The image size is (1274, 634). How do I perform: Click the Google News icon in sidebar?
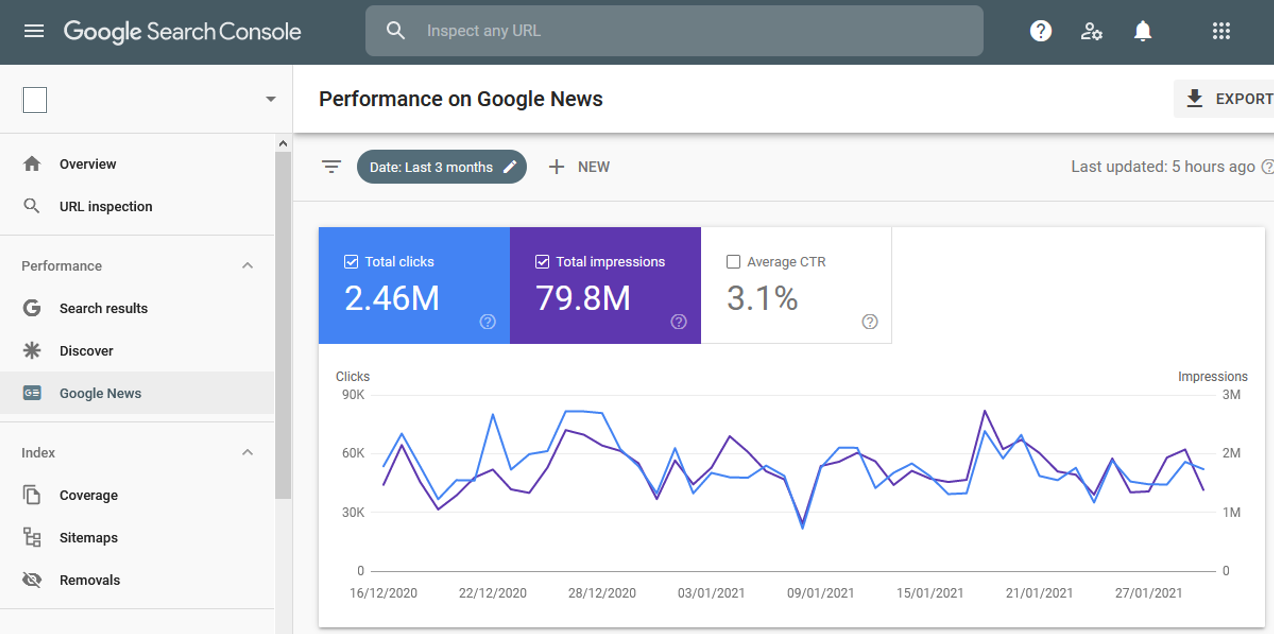pos(32,393)
